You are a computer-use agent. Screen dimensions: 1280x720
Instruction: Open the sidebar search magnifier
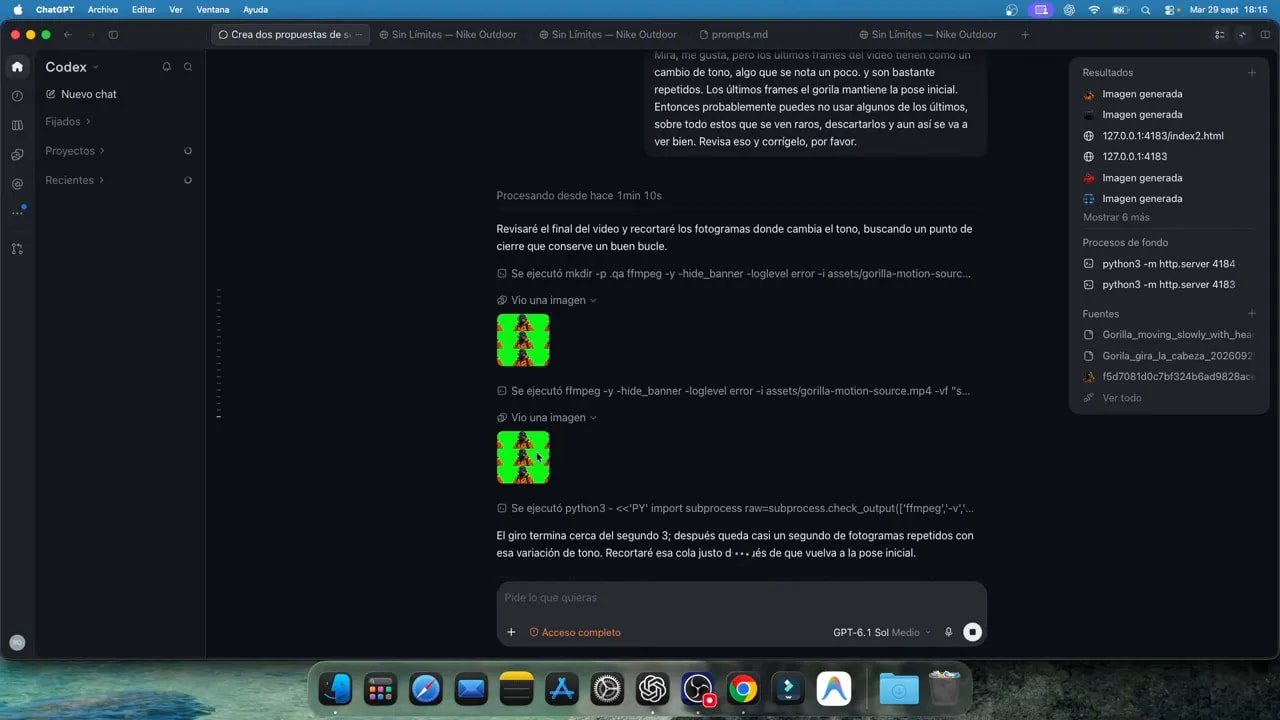188,67
